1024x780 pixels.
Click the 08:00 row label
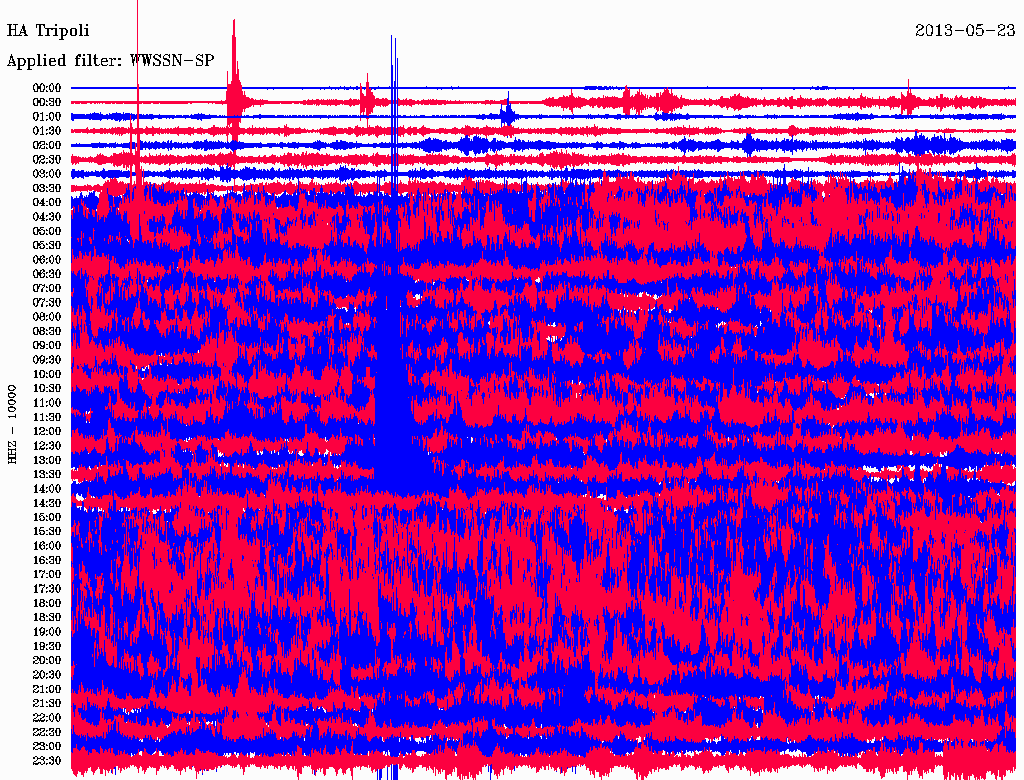(47, 317)
